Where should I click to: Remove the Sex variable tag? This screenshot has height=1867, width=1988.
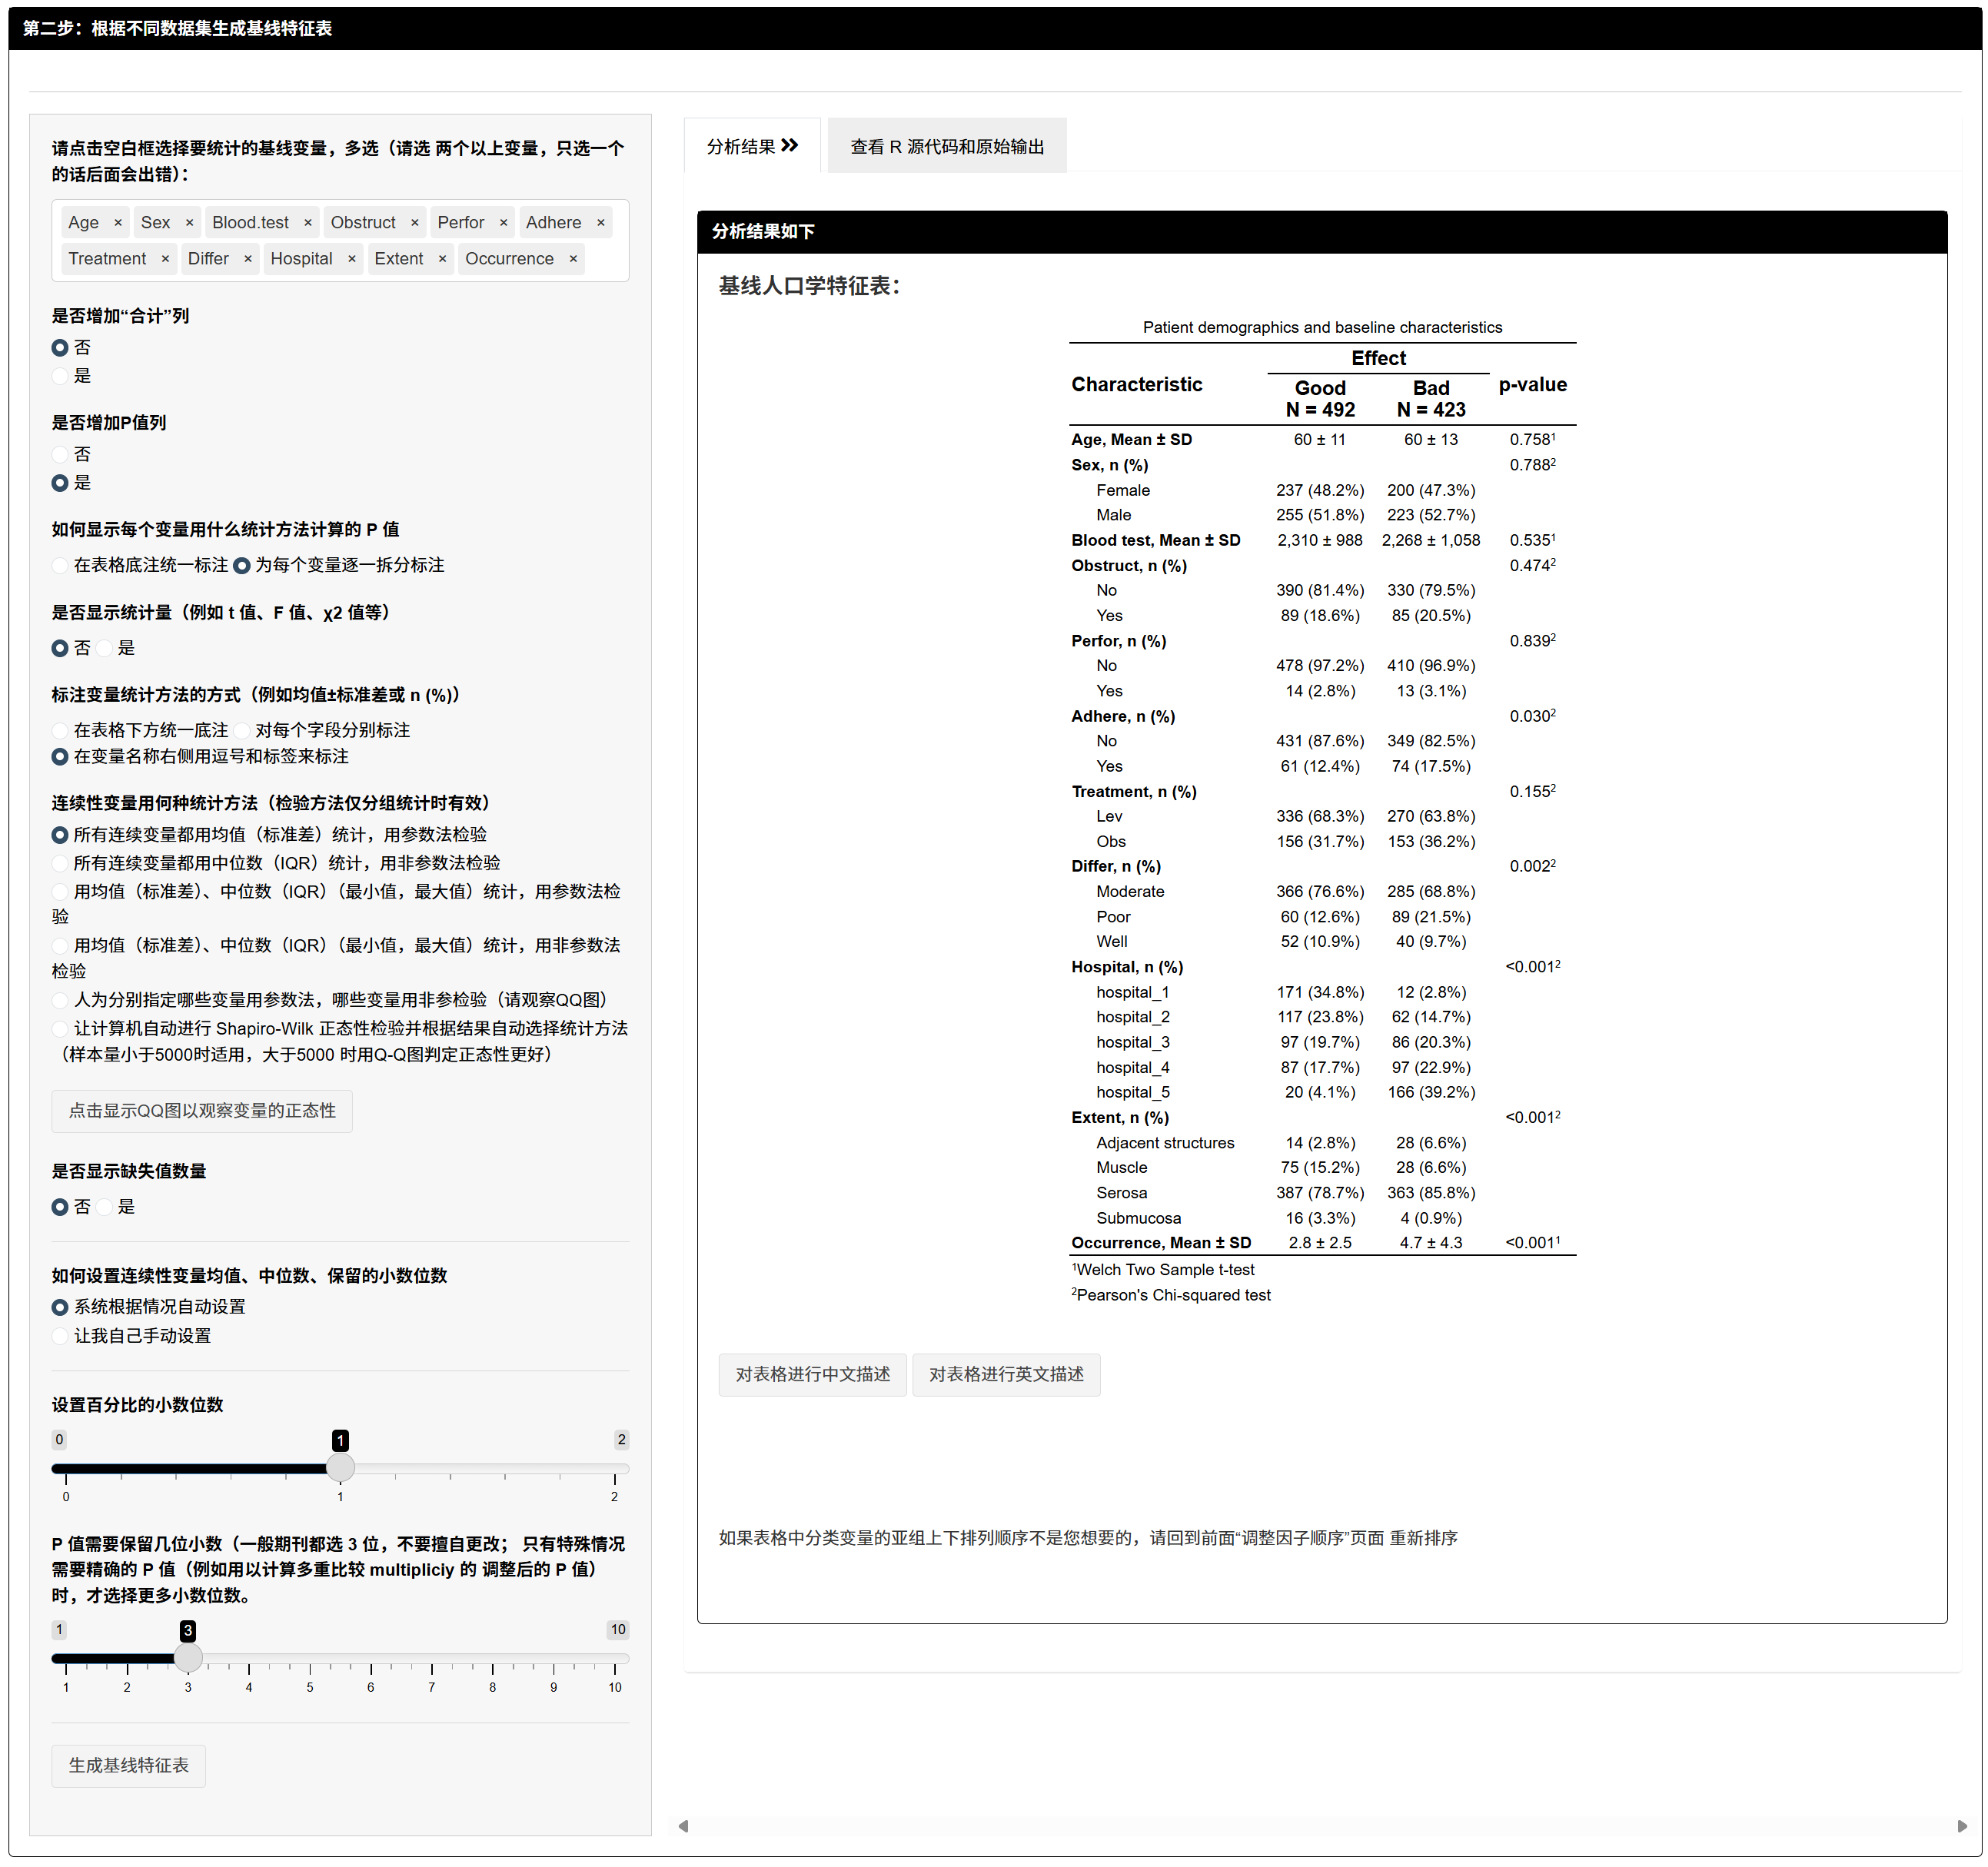[189, 223]
